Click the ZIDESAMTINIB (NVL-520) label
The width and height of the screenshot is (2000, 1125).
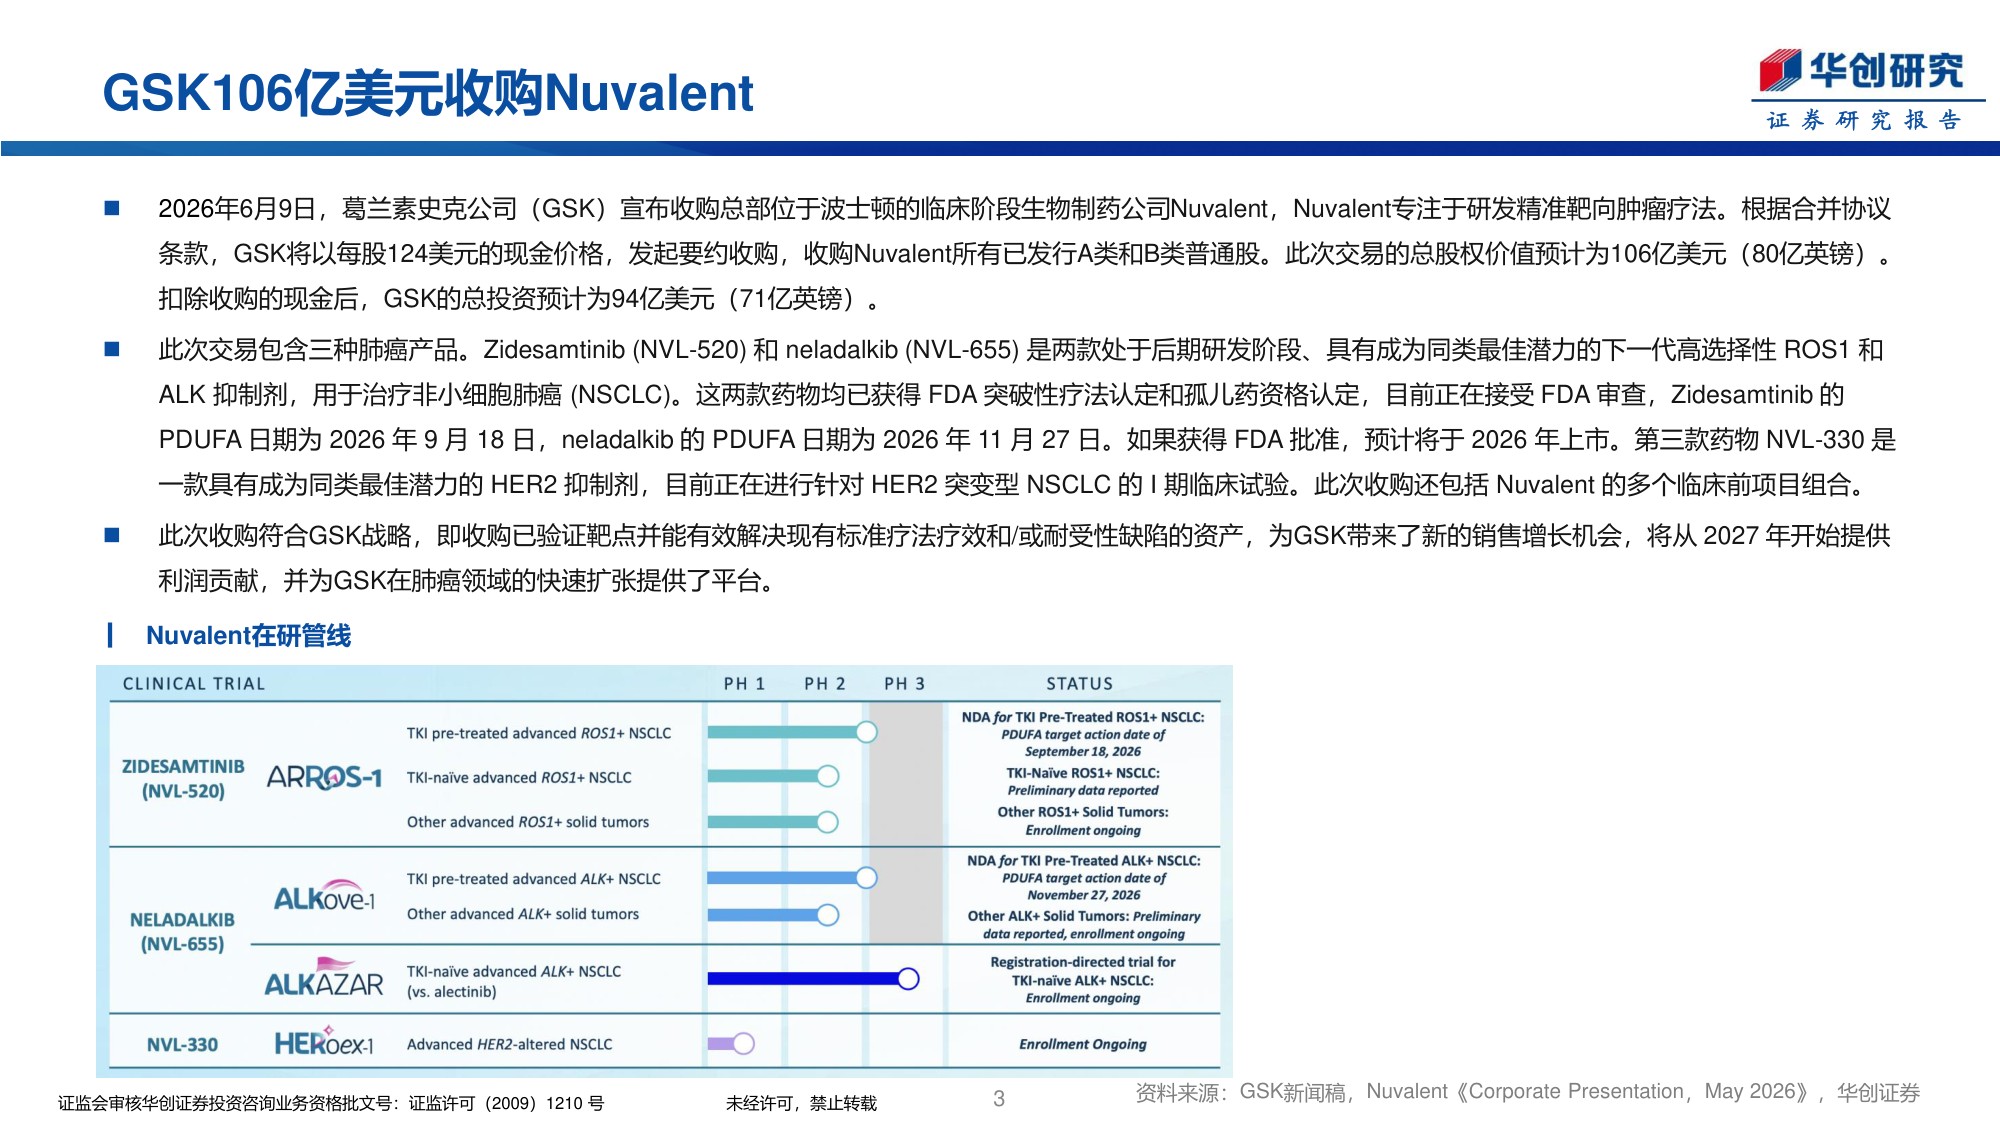pyautogui.click(x=183, y=779)
